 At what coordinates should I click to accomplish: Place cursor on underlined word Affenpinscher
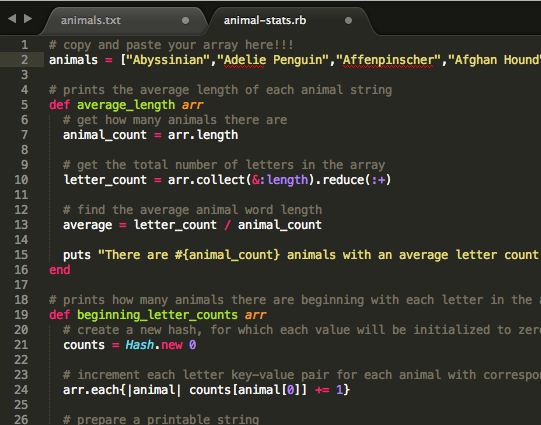(x=388, y=60)
